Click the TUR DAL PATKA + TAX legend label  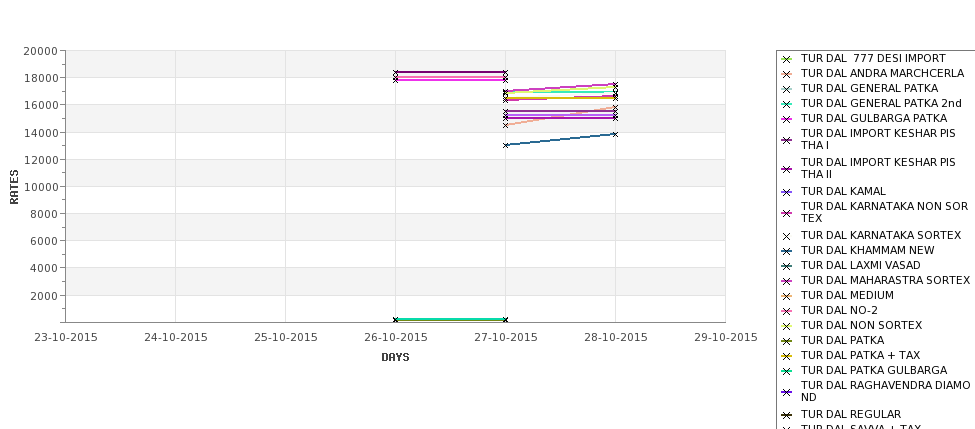point(860,355)
